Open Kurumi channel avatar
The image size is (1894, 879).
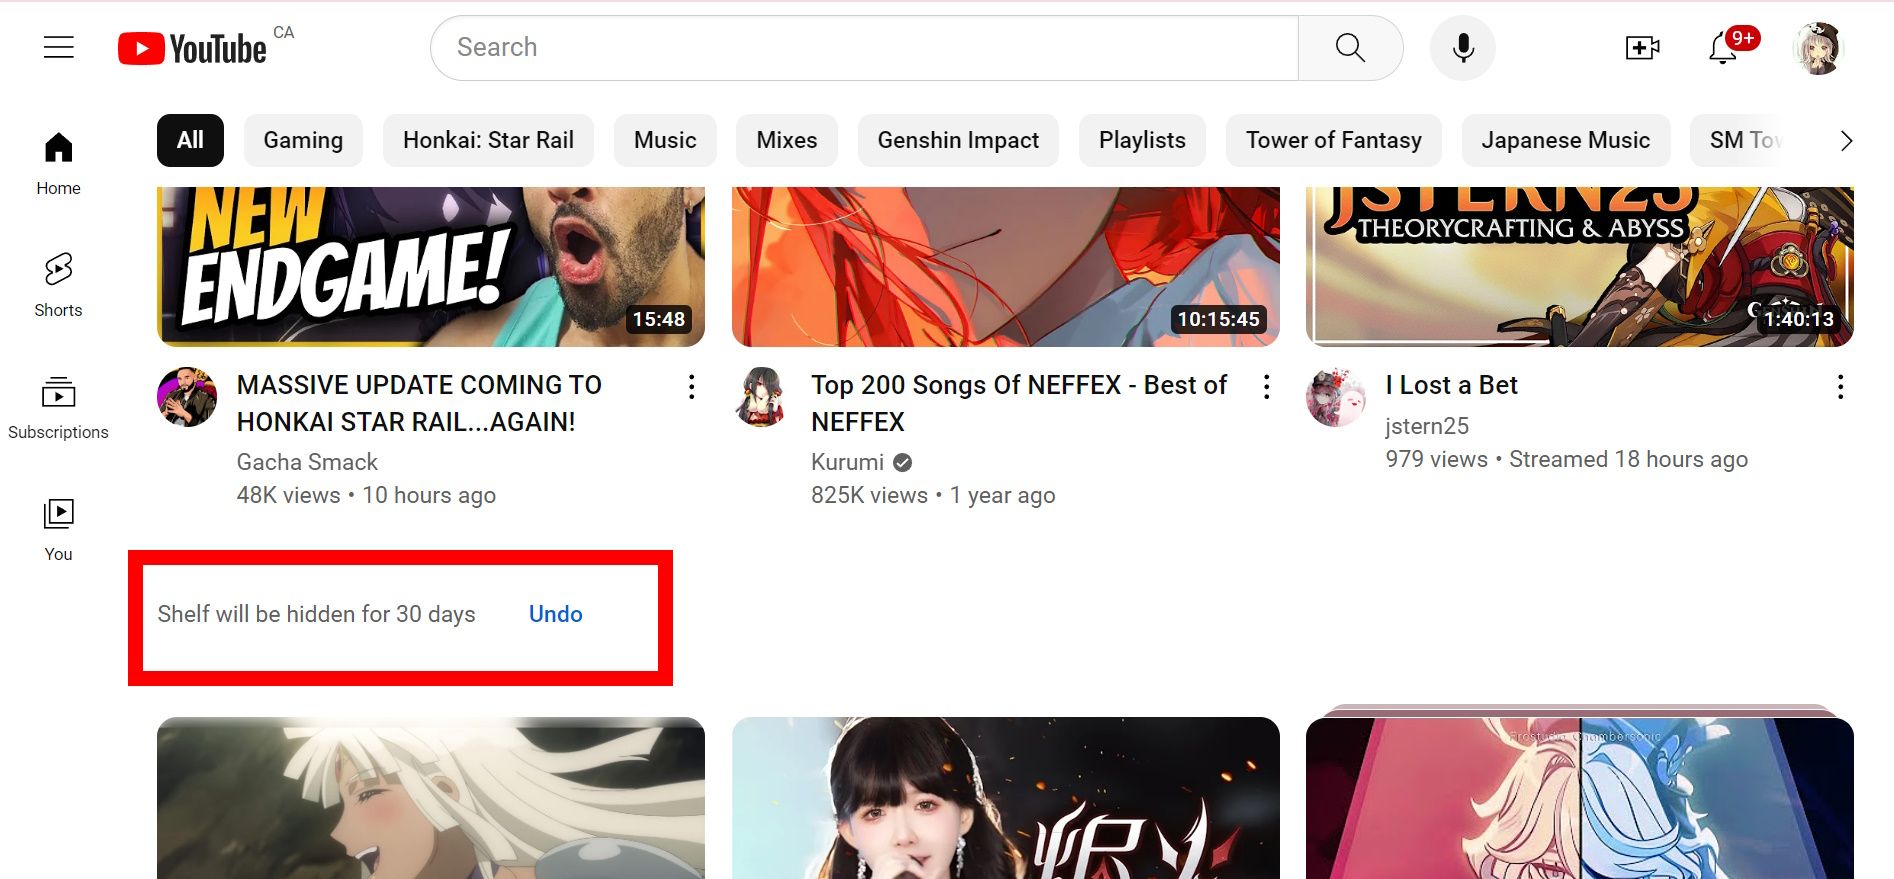coord(762,397)
